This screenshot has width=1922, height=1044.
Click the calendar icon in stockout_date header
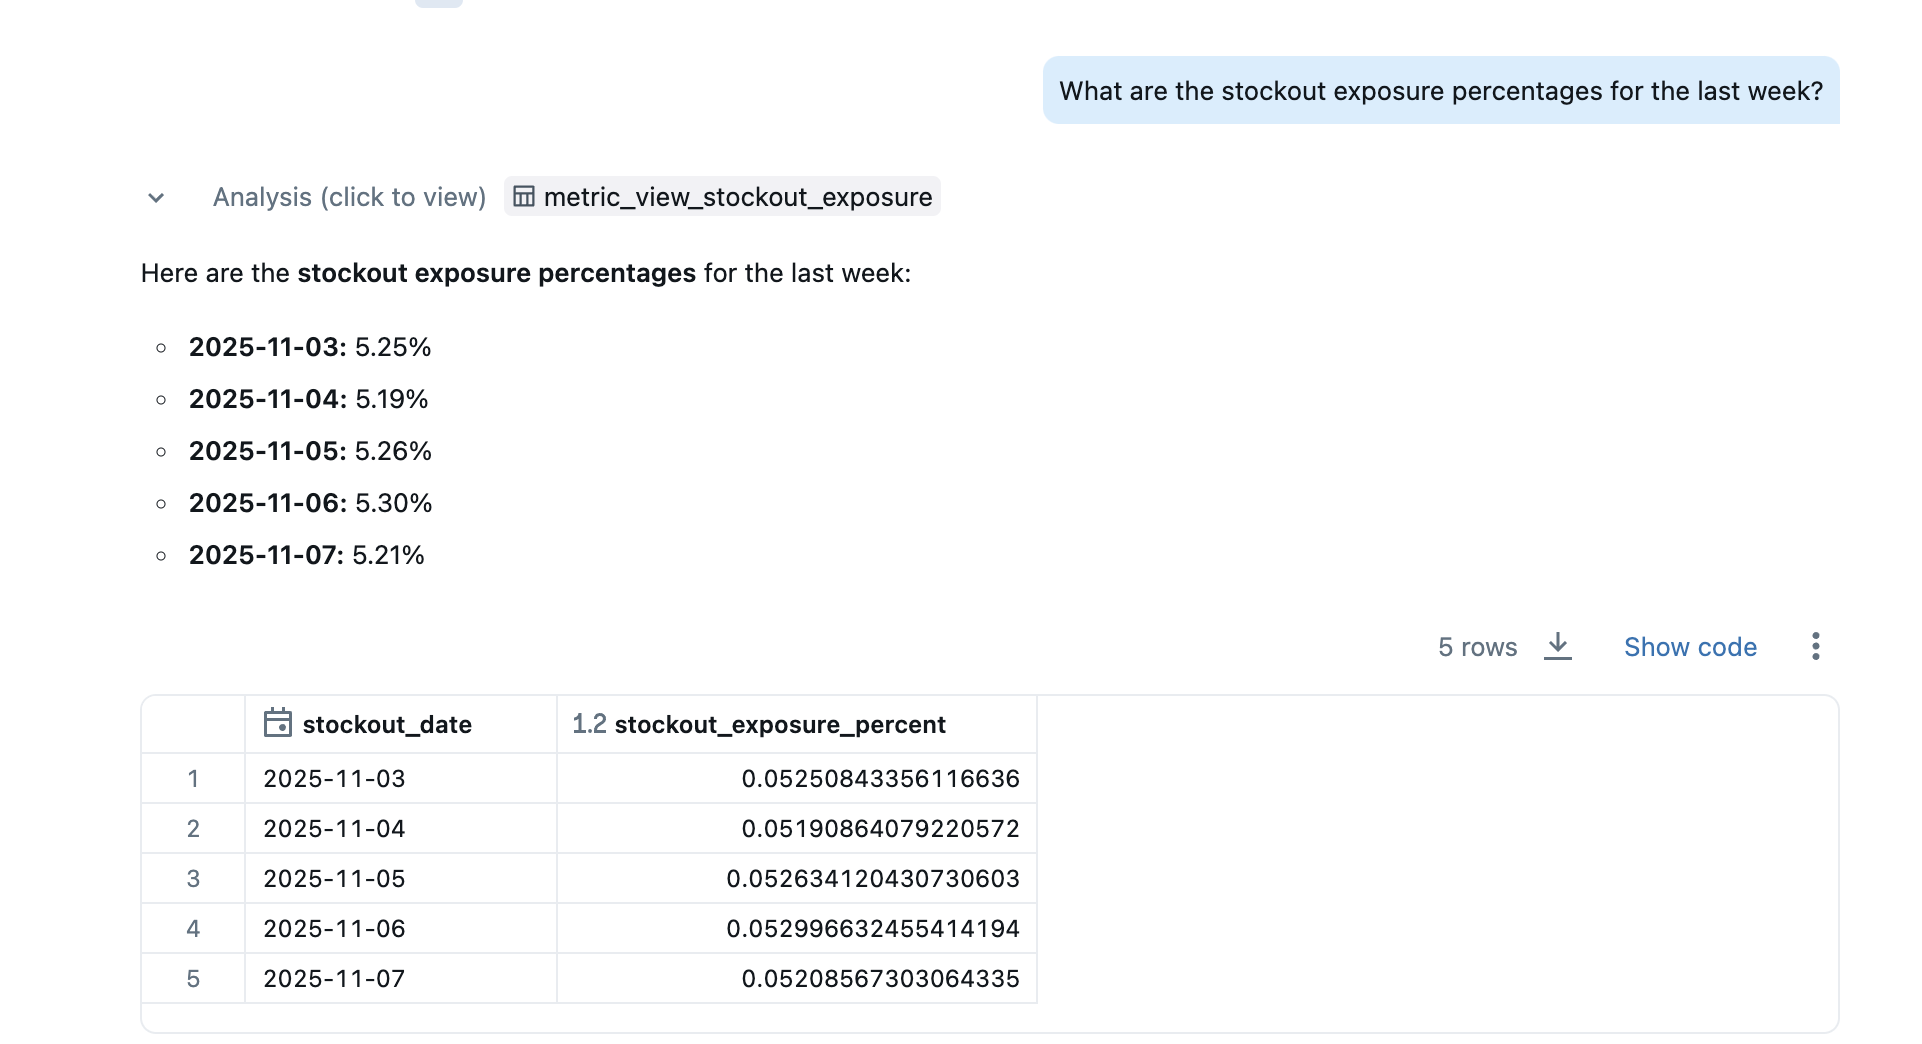click(277, 723)
